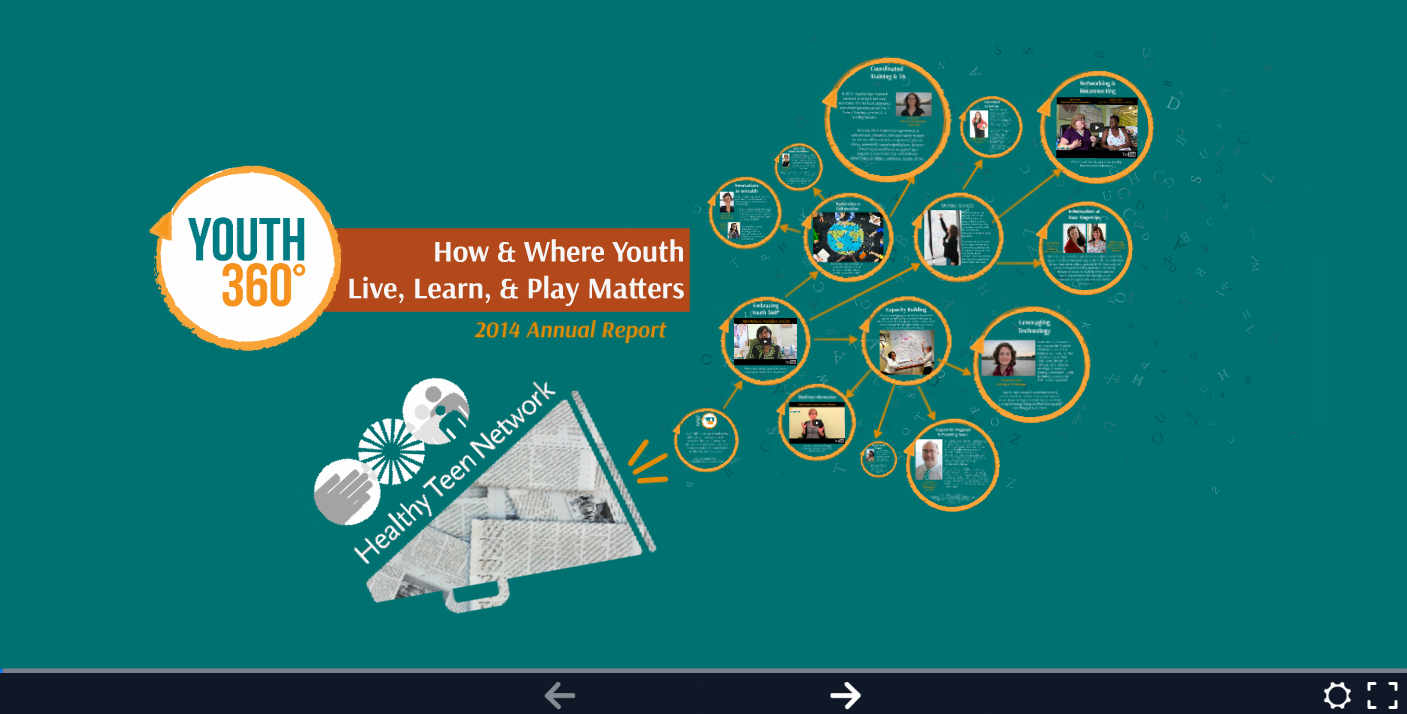
Task: Open the Leveraging Technology circle
Action: tap(1030, 365)
